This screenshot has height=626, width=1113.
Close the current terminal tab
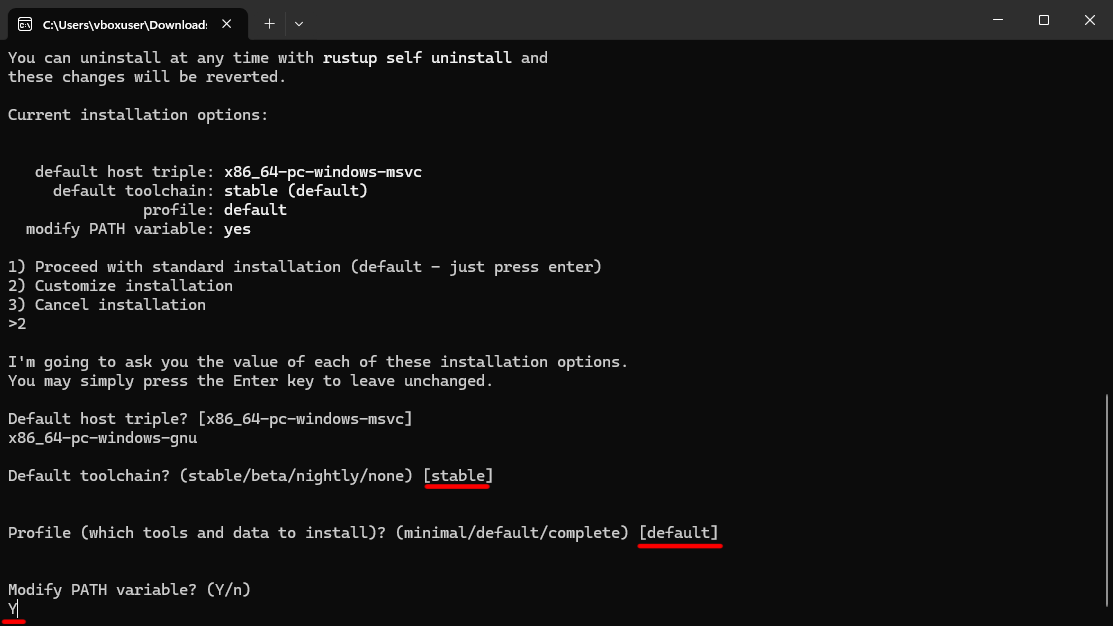click(x=228, y=22)
